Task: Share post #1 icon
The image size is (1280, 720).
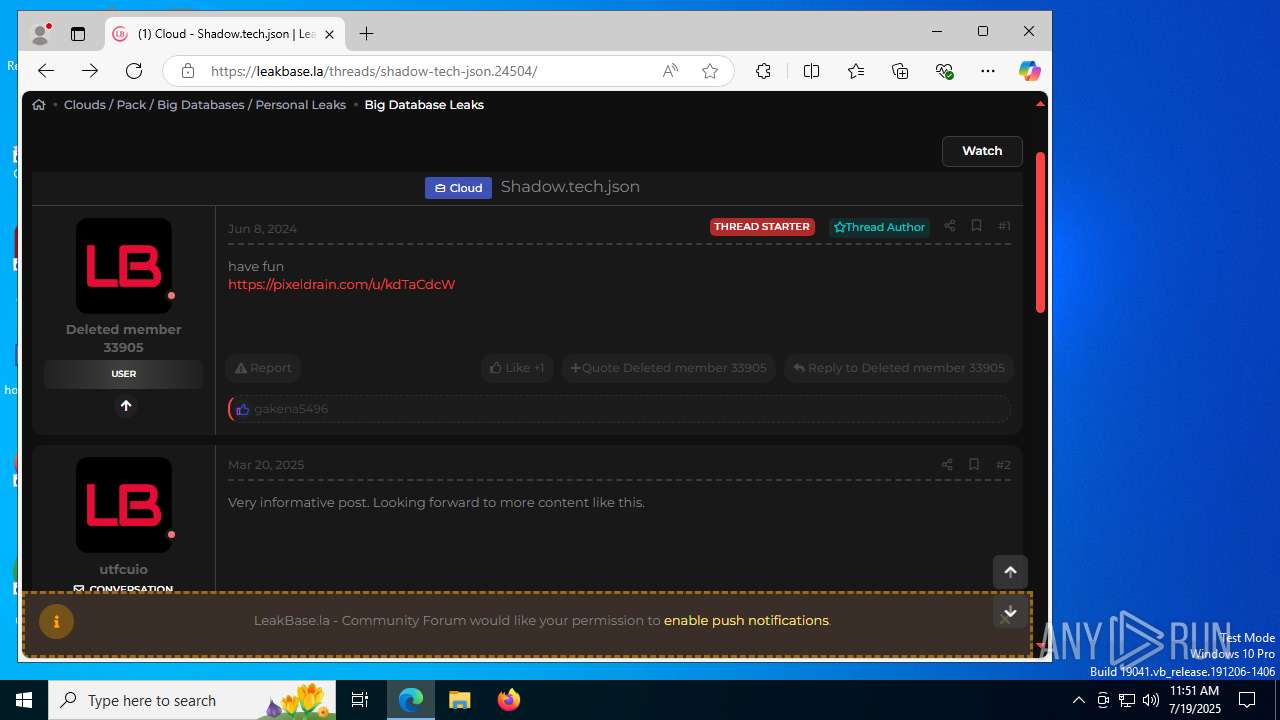Action: click(x=949, y=226)
